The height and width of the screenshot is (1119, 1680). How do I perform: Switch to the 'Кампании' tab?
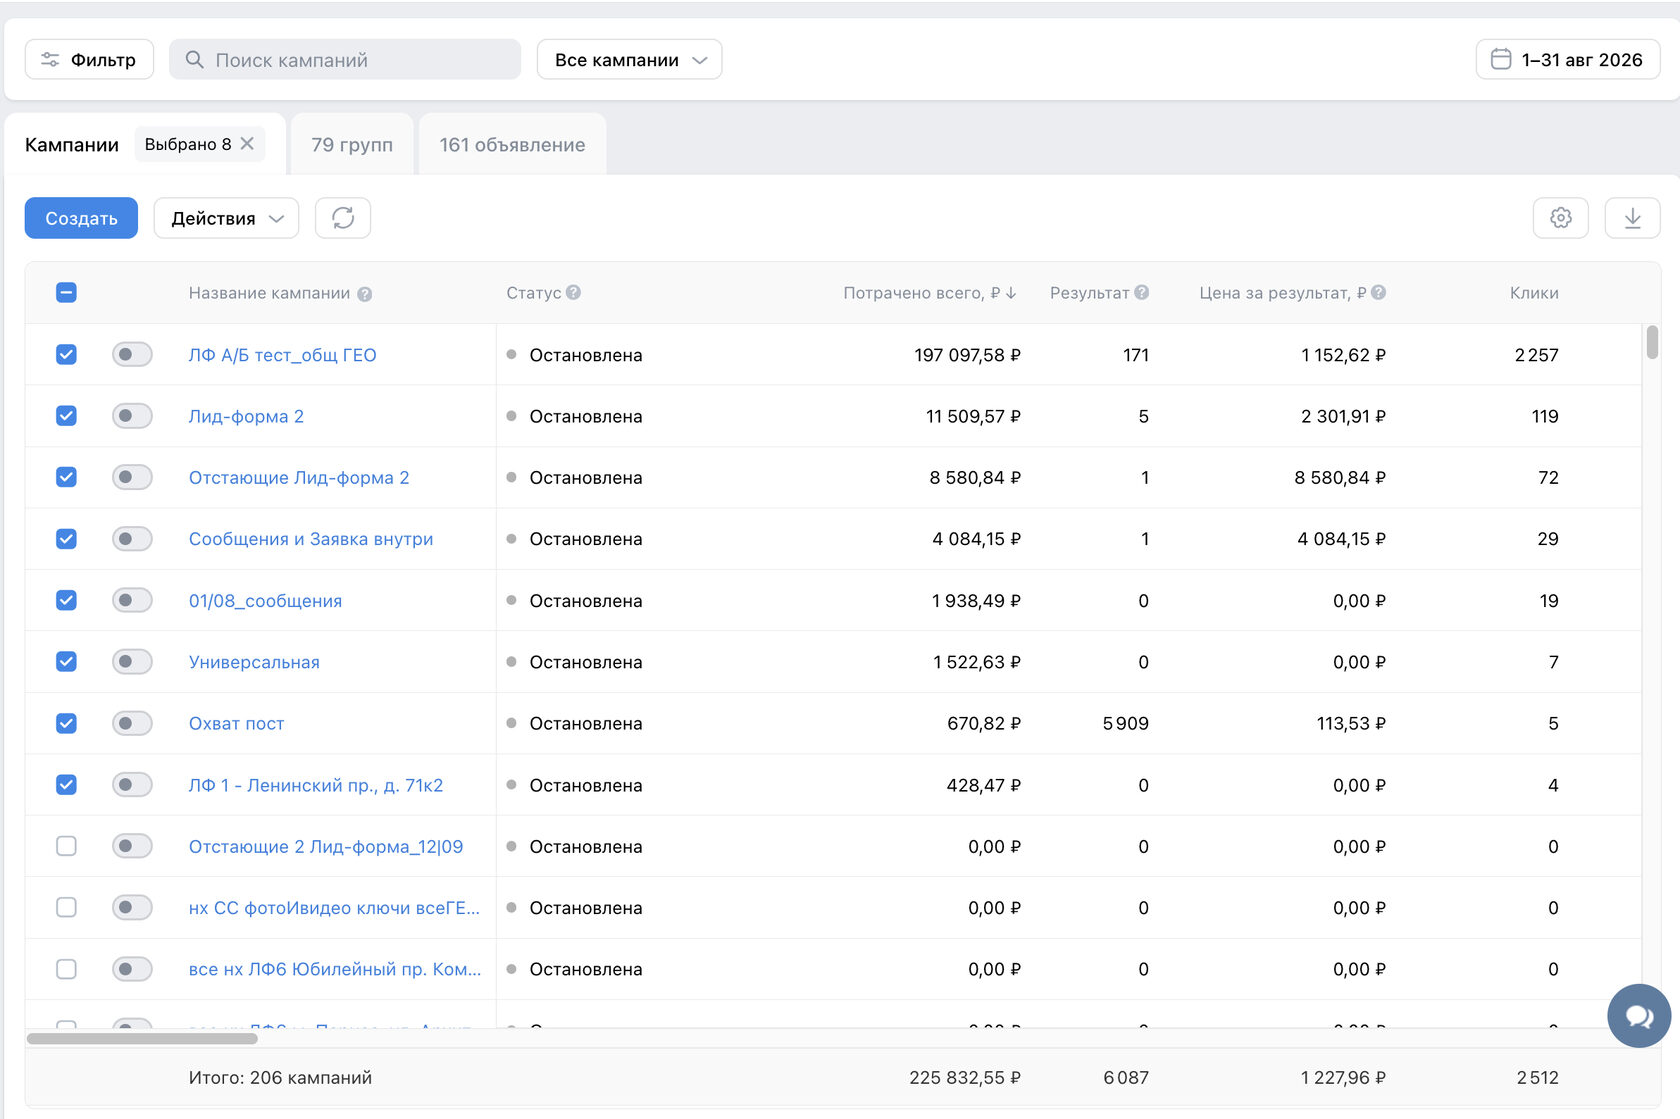click(72, 145)
